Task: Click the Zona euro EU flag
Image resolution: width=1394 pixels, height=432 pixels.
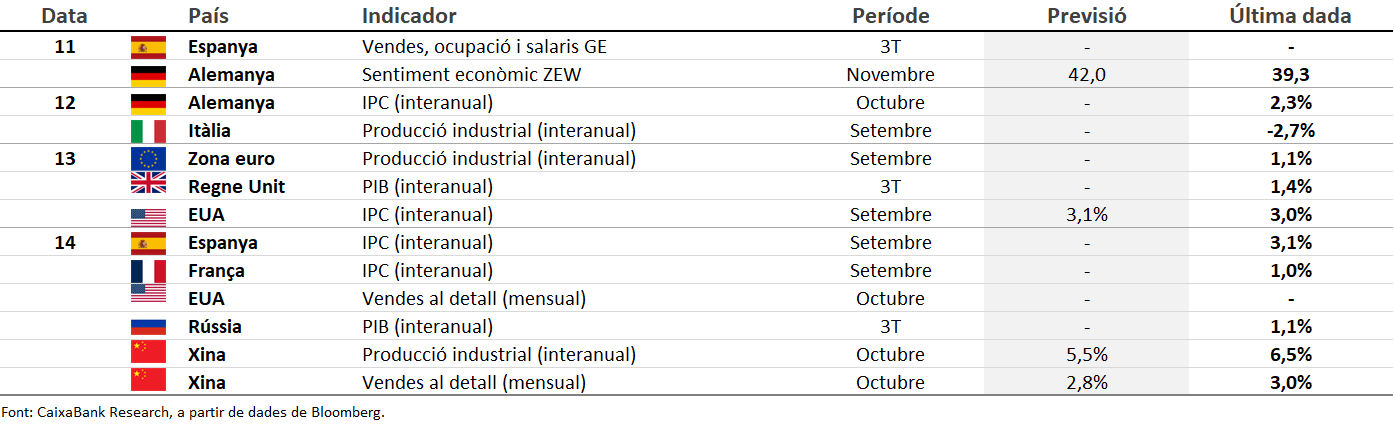Action: pos(148,159)
